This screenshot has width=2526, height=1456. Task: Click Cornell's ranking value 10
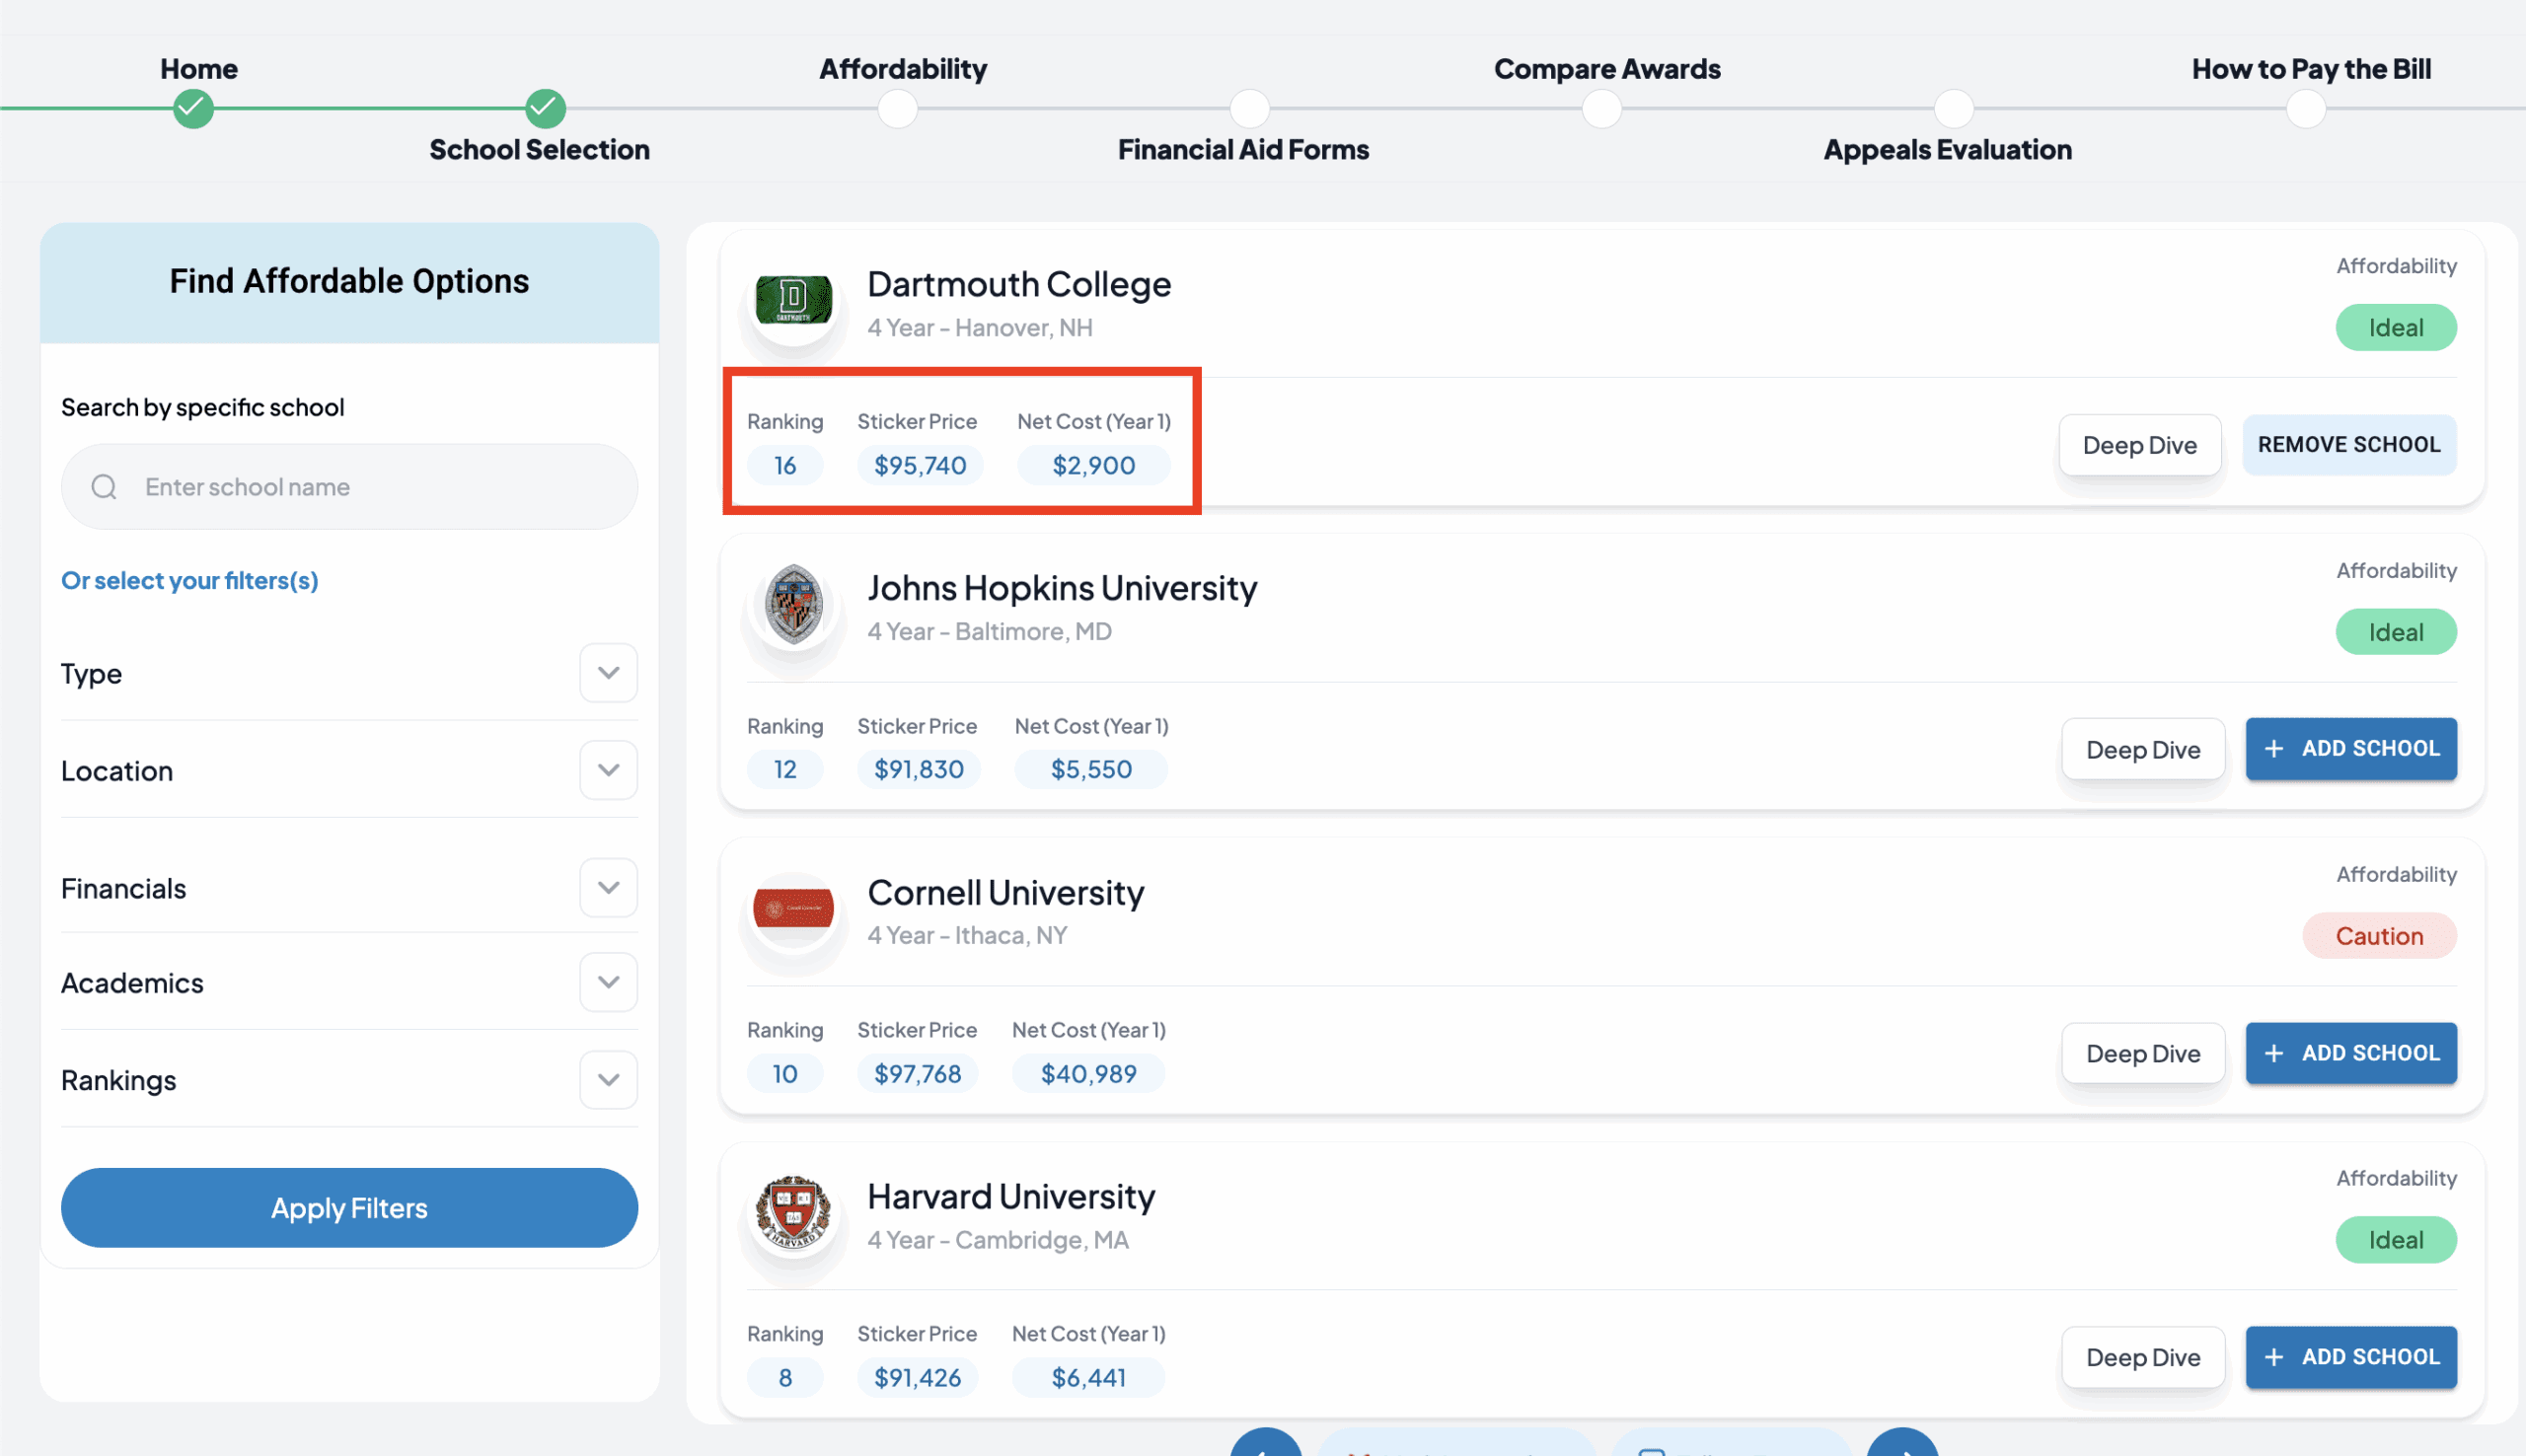pos(785,1073)
